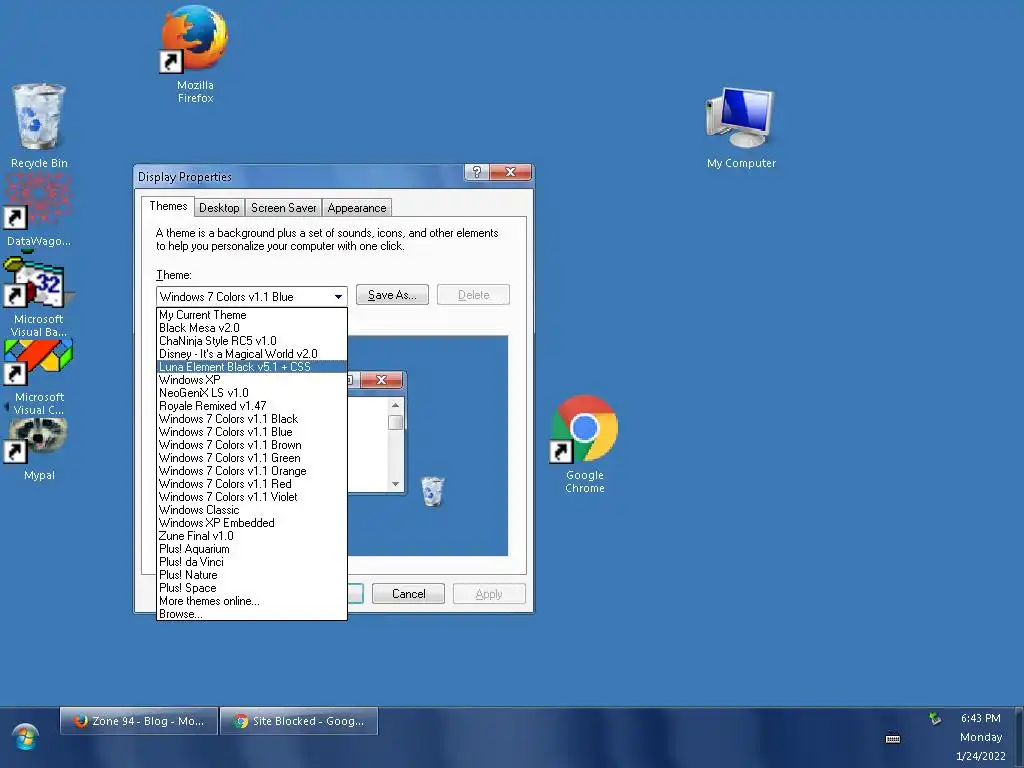This screenshot has width=1024, height=768.
Task: Select More themes online... entry
Action: click(251, 601)
